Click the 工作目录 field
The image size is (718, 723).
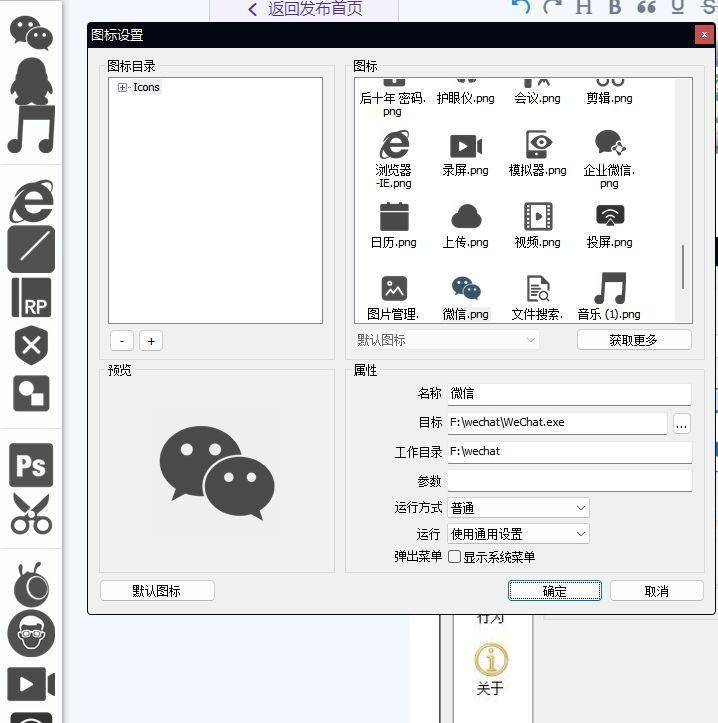click(570, 452)
